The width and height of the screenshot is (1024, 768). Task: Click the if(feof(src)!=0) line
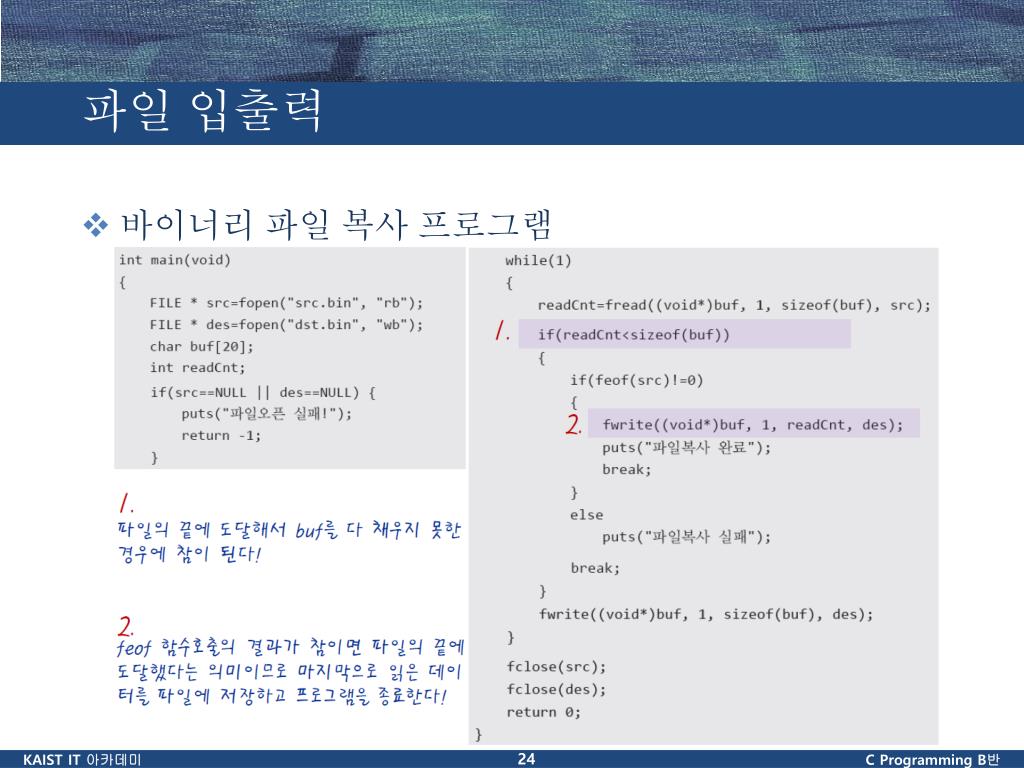pyautogui.click(x=636, y=380)
